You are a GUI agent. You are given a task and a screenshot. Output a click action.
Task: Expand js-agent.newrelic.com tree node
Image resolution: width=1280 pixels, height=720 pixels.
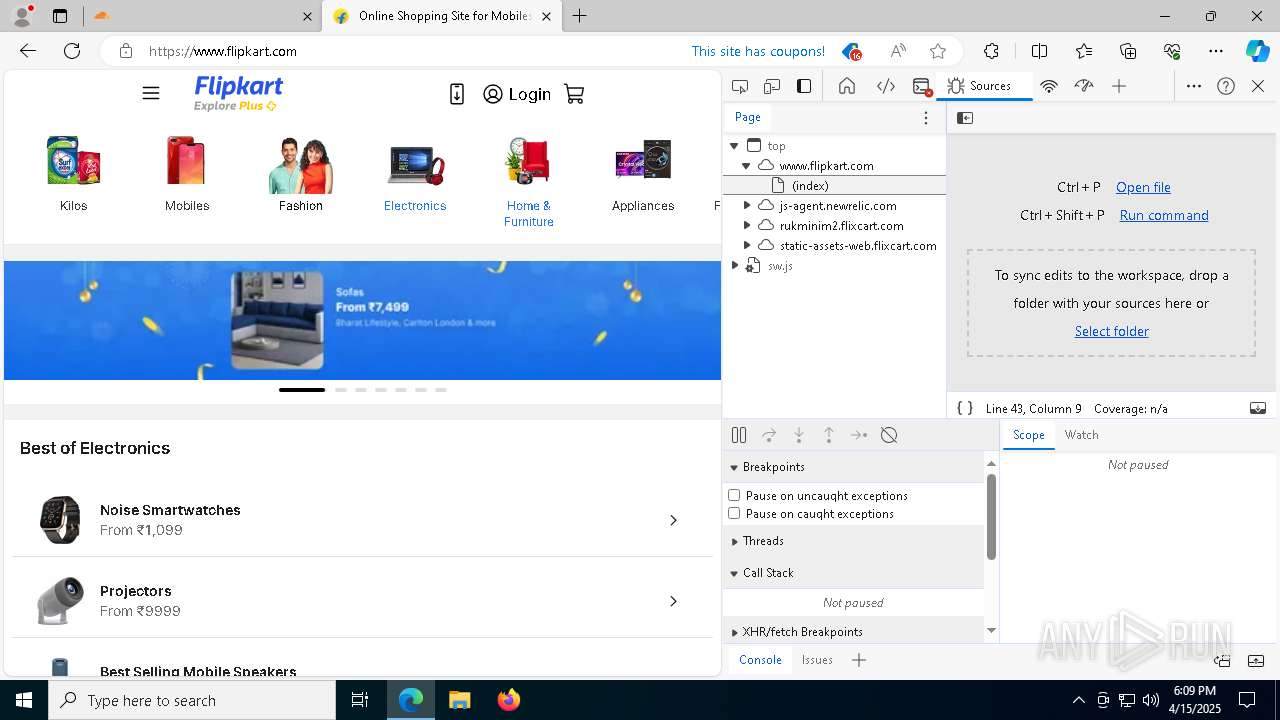tap(746, 205)
